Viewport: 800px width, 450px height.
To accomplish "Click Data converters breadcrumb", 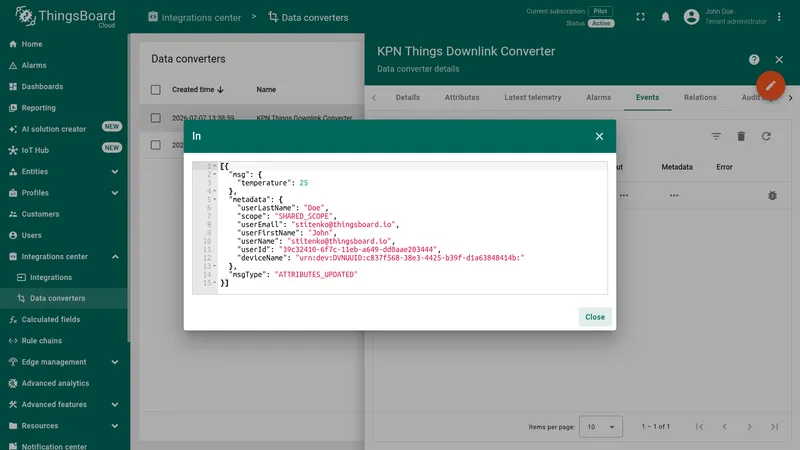I will click(x=308, y=17).
